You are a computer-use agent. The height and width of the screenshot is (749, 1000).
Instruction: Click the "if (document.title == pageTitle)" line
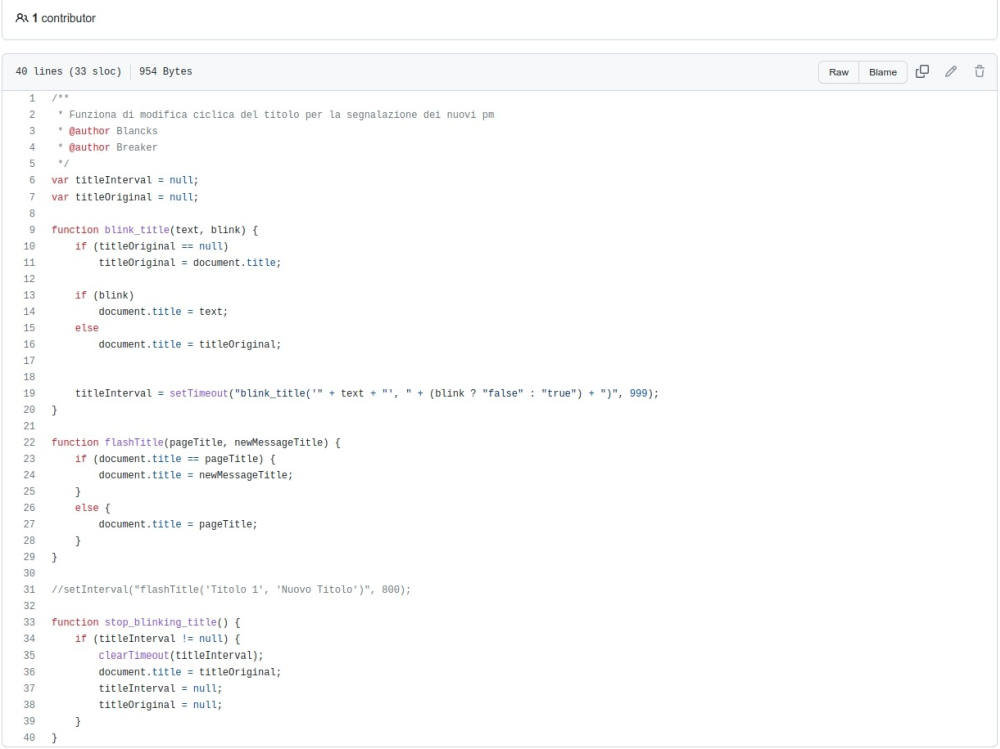coord(175,459)
